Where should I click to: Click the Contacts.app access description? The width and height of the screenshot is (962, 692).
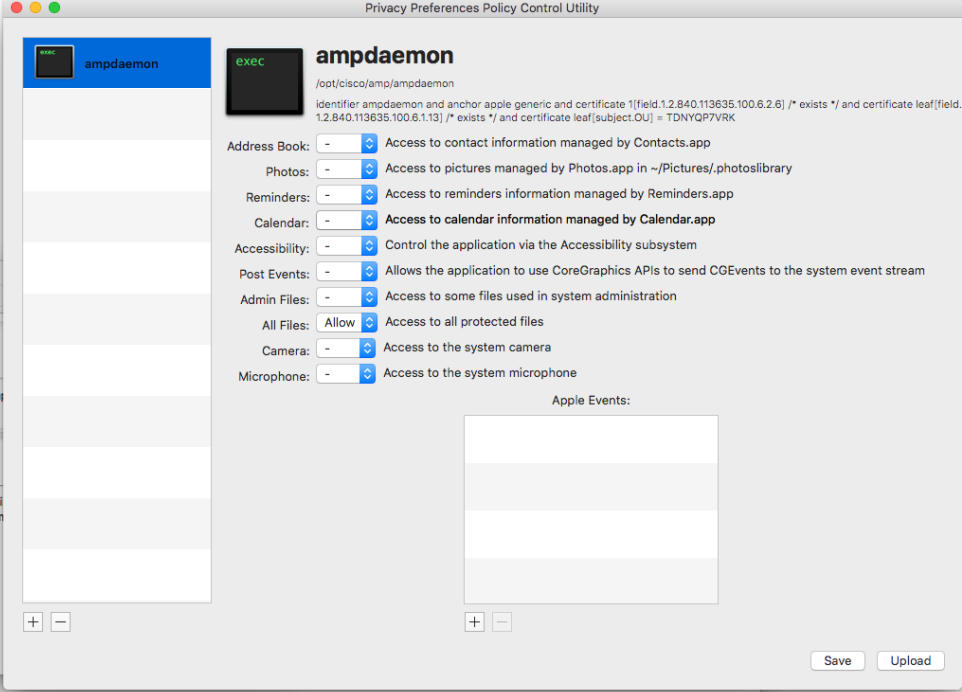pos(547,143)
